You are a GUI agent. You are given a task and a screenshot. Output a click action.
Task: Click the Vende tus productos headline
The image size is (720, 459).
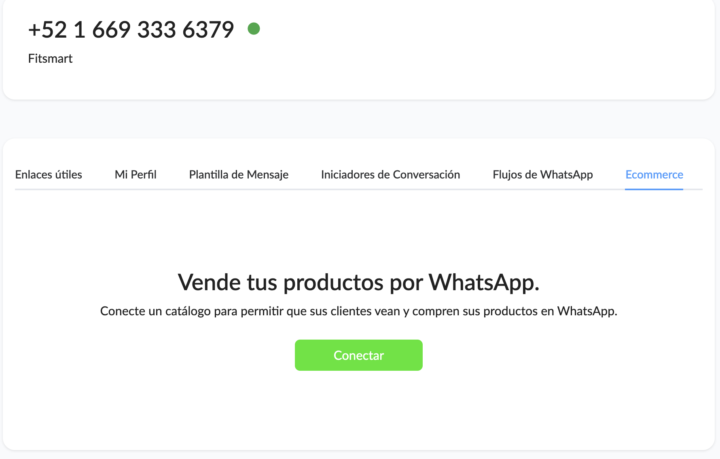tap(359, 282)
